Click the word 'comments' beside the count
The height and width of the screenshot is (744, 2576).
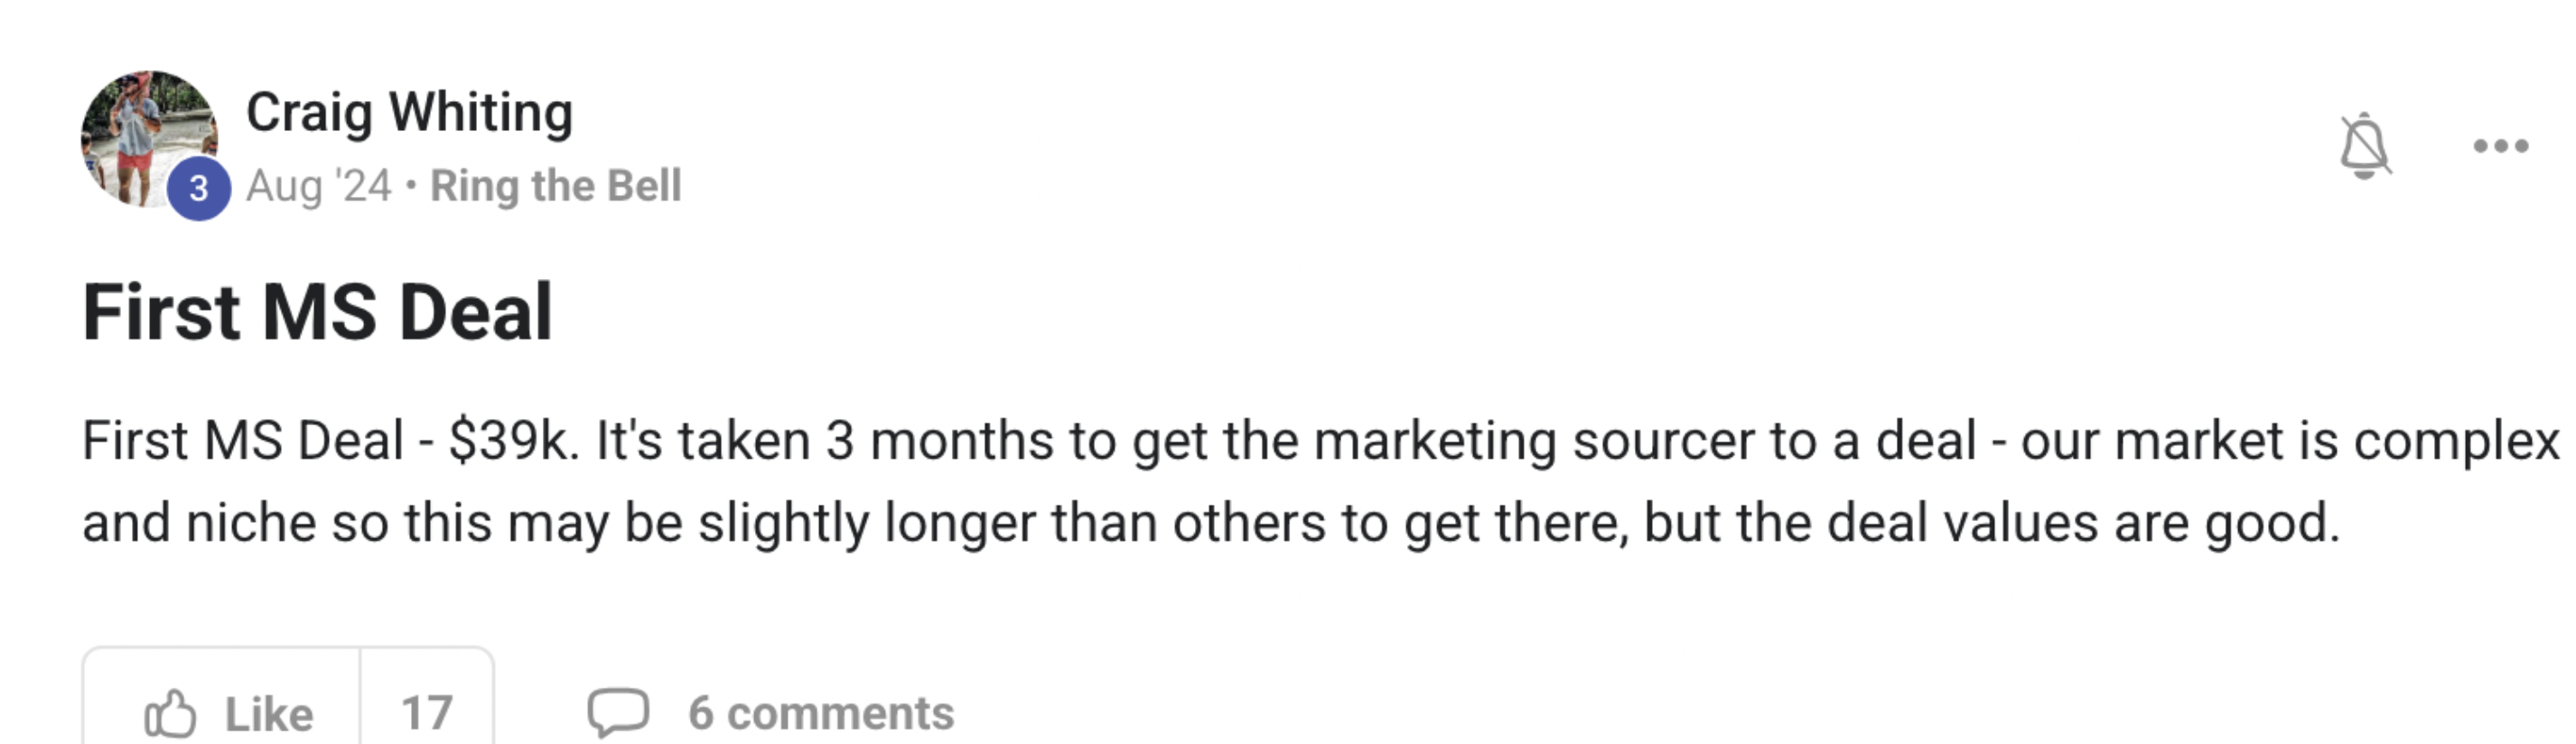pos(840,713)
